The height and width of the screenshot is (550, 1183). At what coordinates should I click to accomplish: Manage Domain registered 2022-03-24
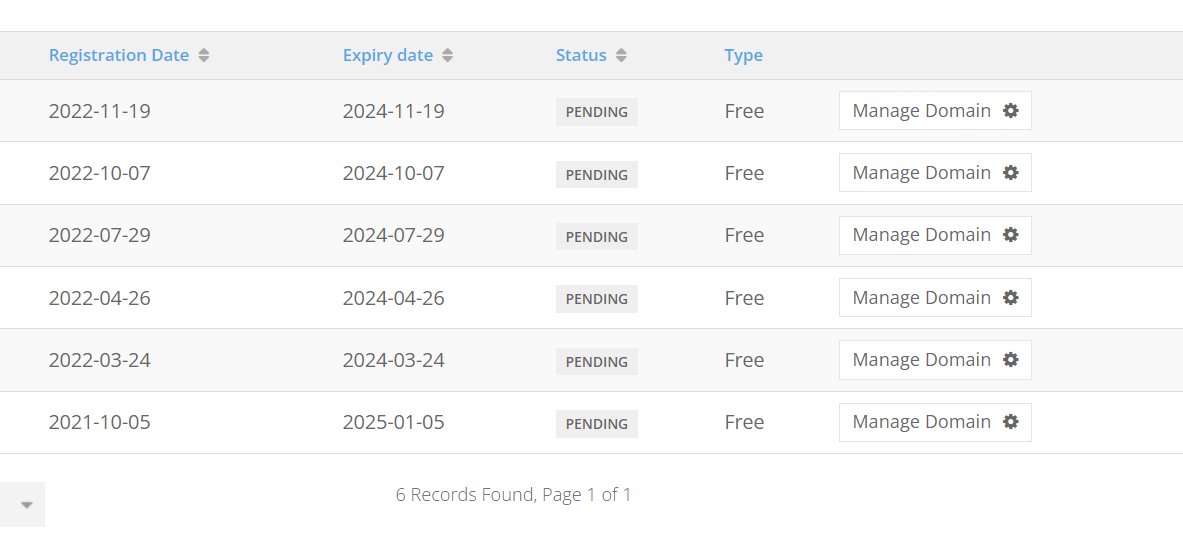coord(935,360)
